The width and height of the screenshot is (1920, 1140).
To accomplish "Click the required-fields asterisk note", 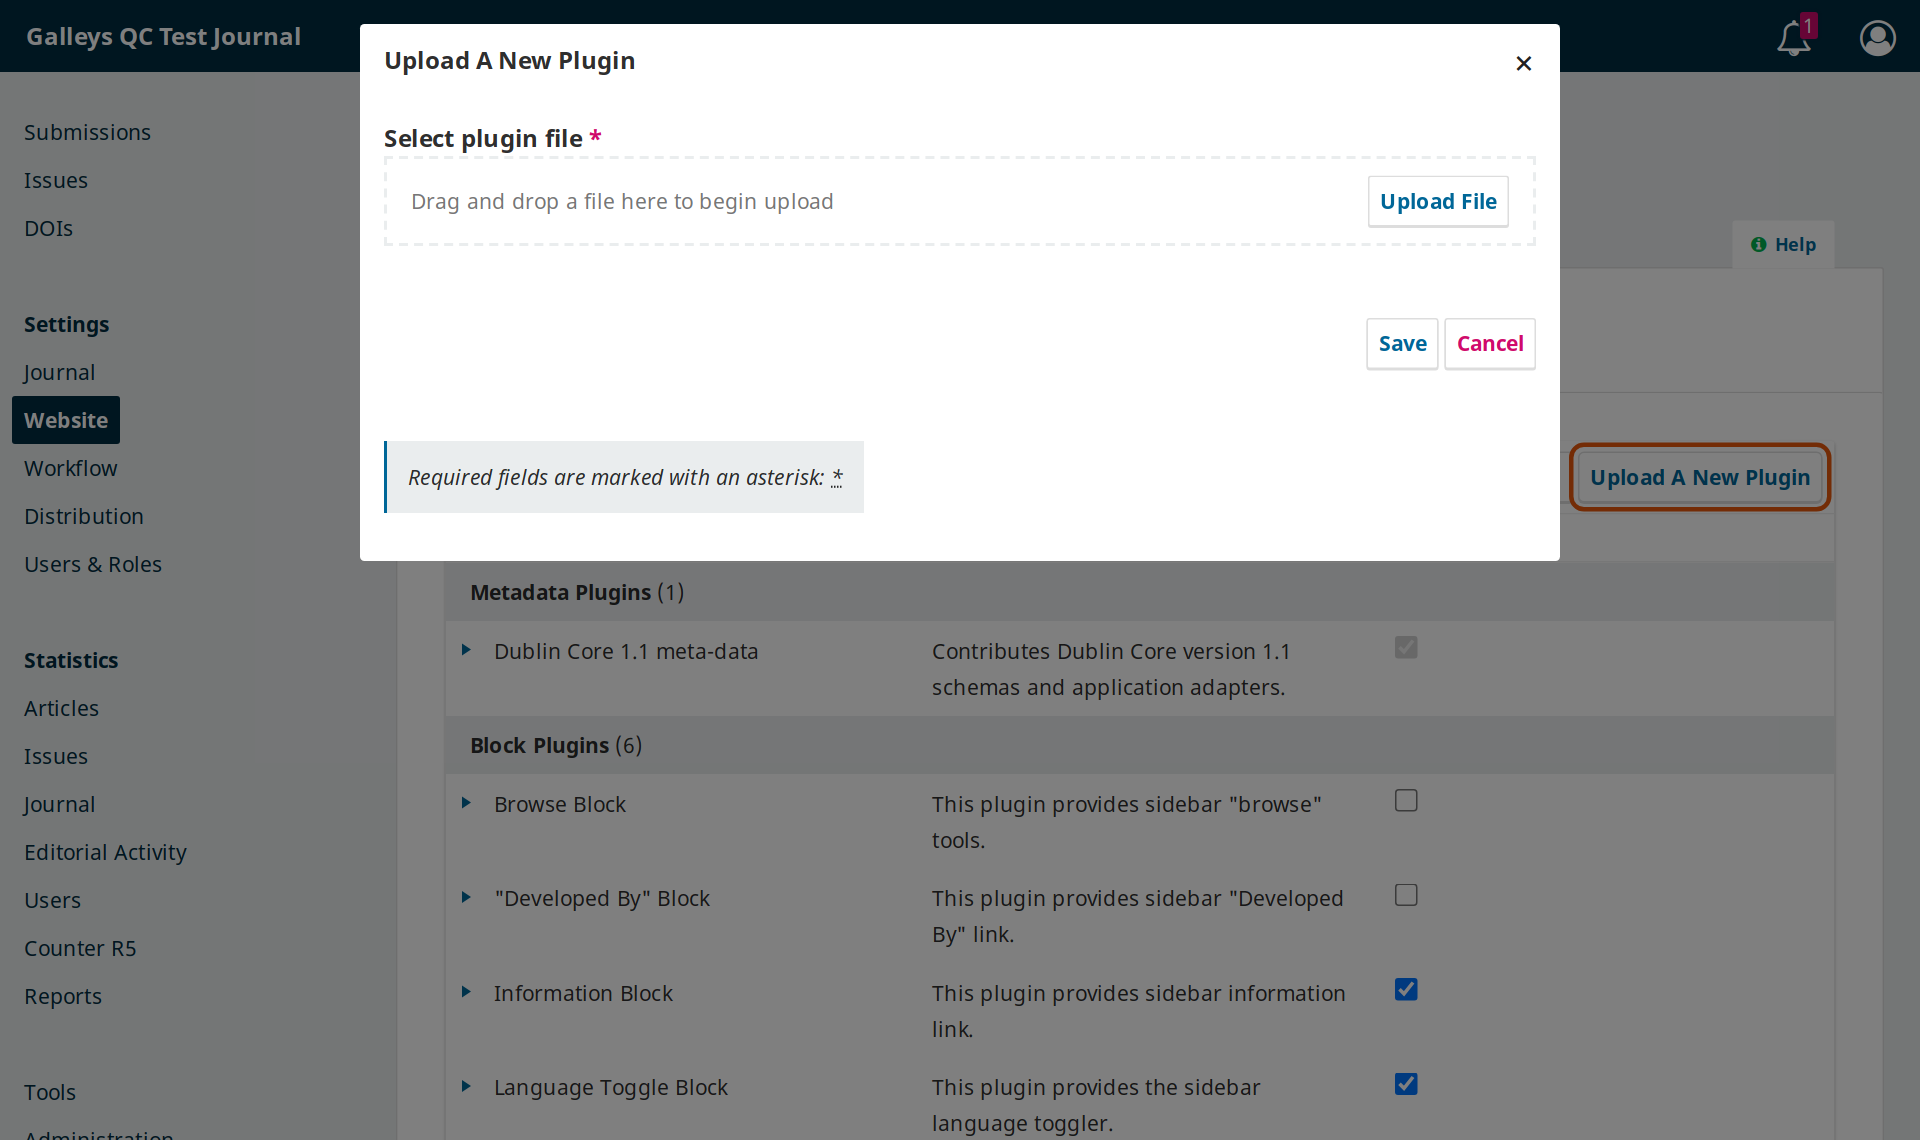I will (x=624, y=477).
